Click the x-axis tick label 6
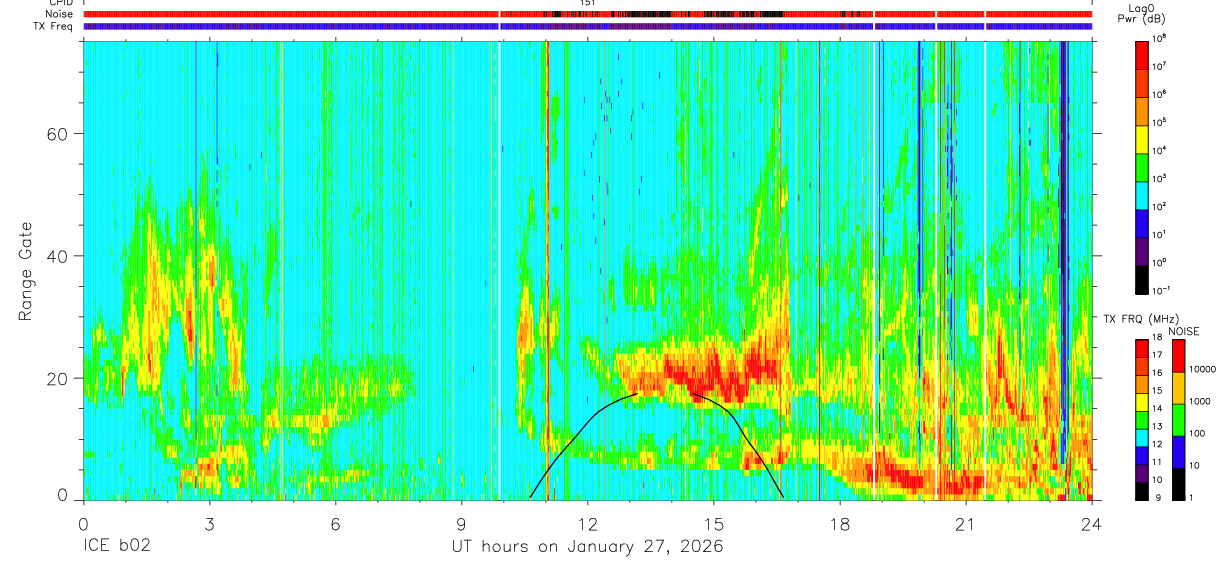1228x567 pixels. [335, 524]
